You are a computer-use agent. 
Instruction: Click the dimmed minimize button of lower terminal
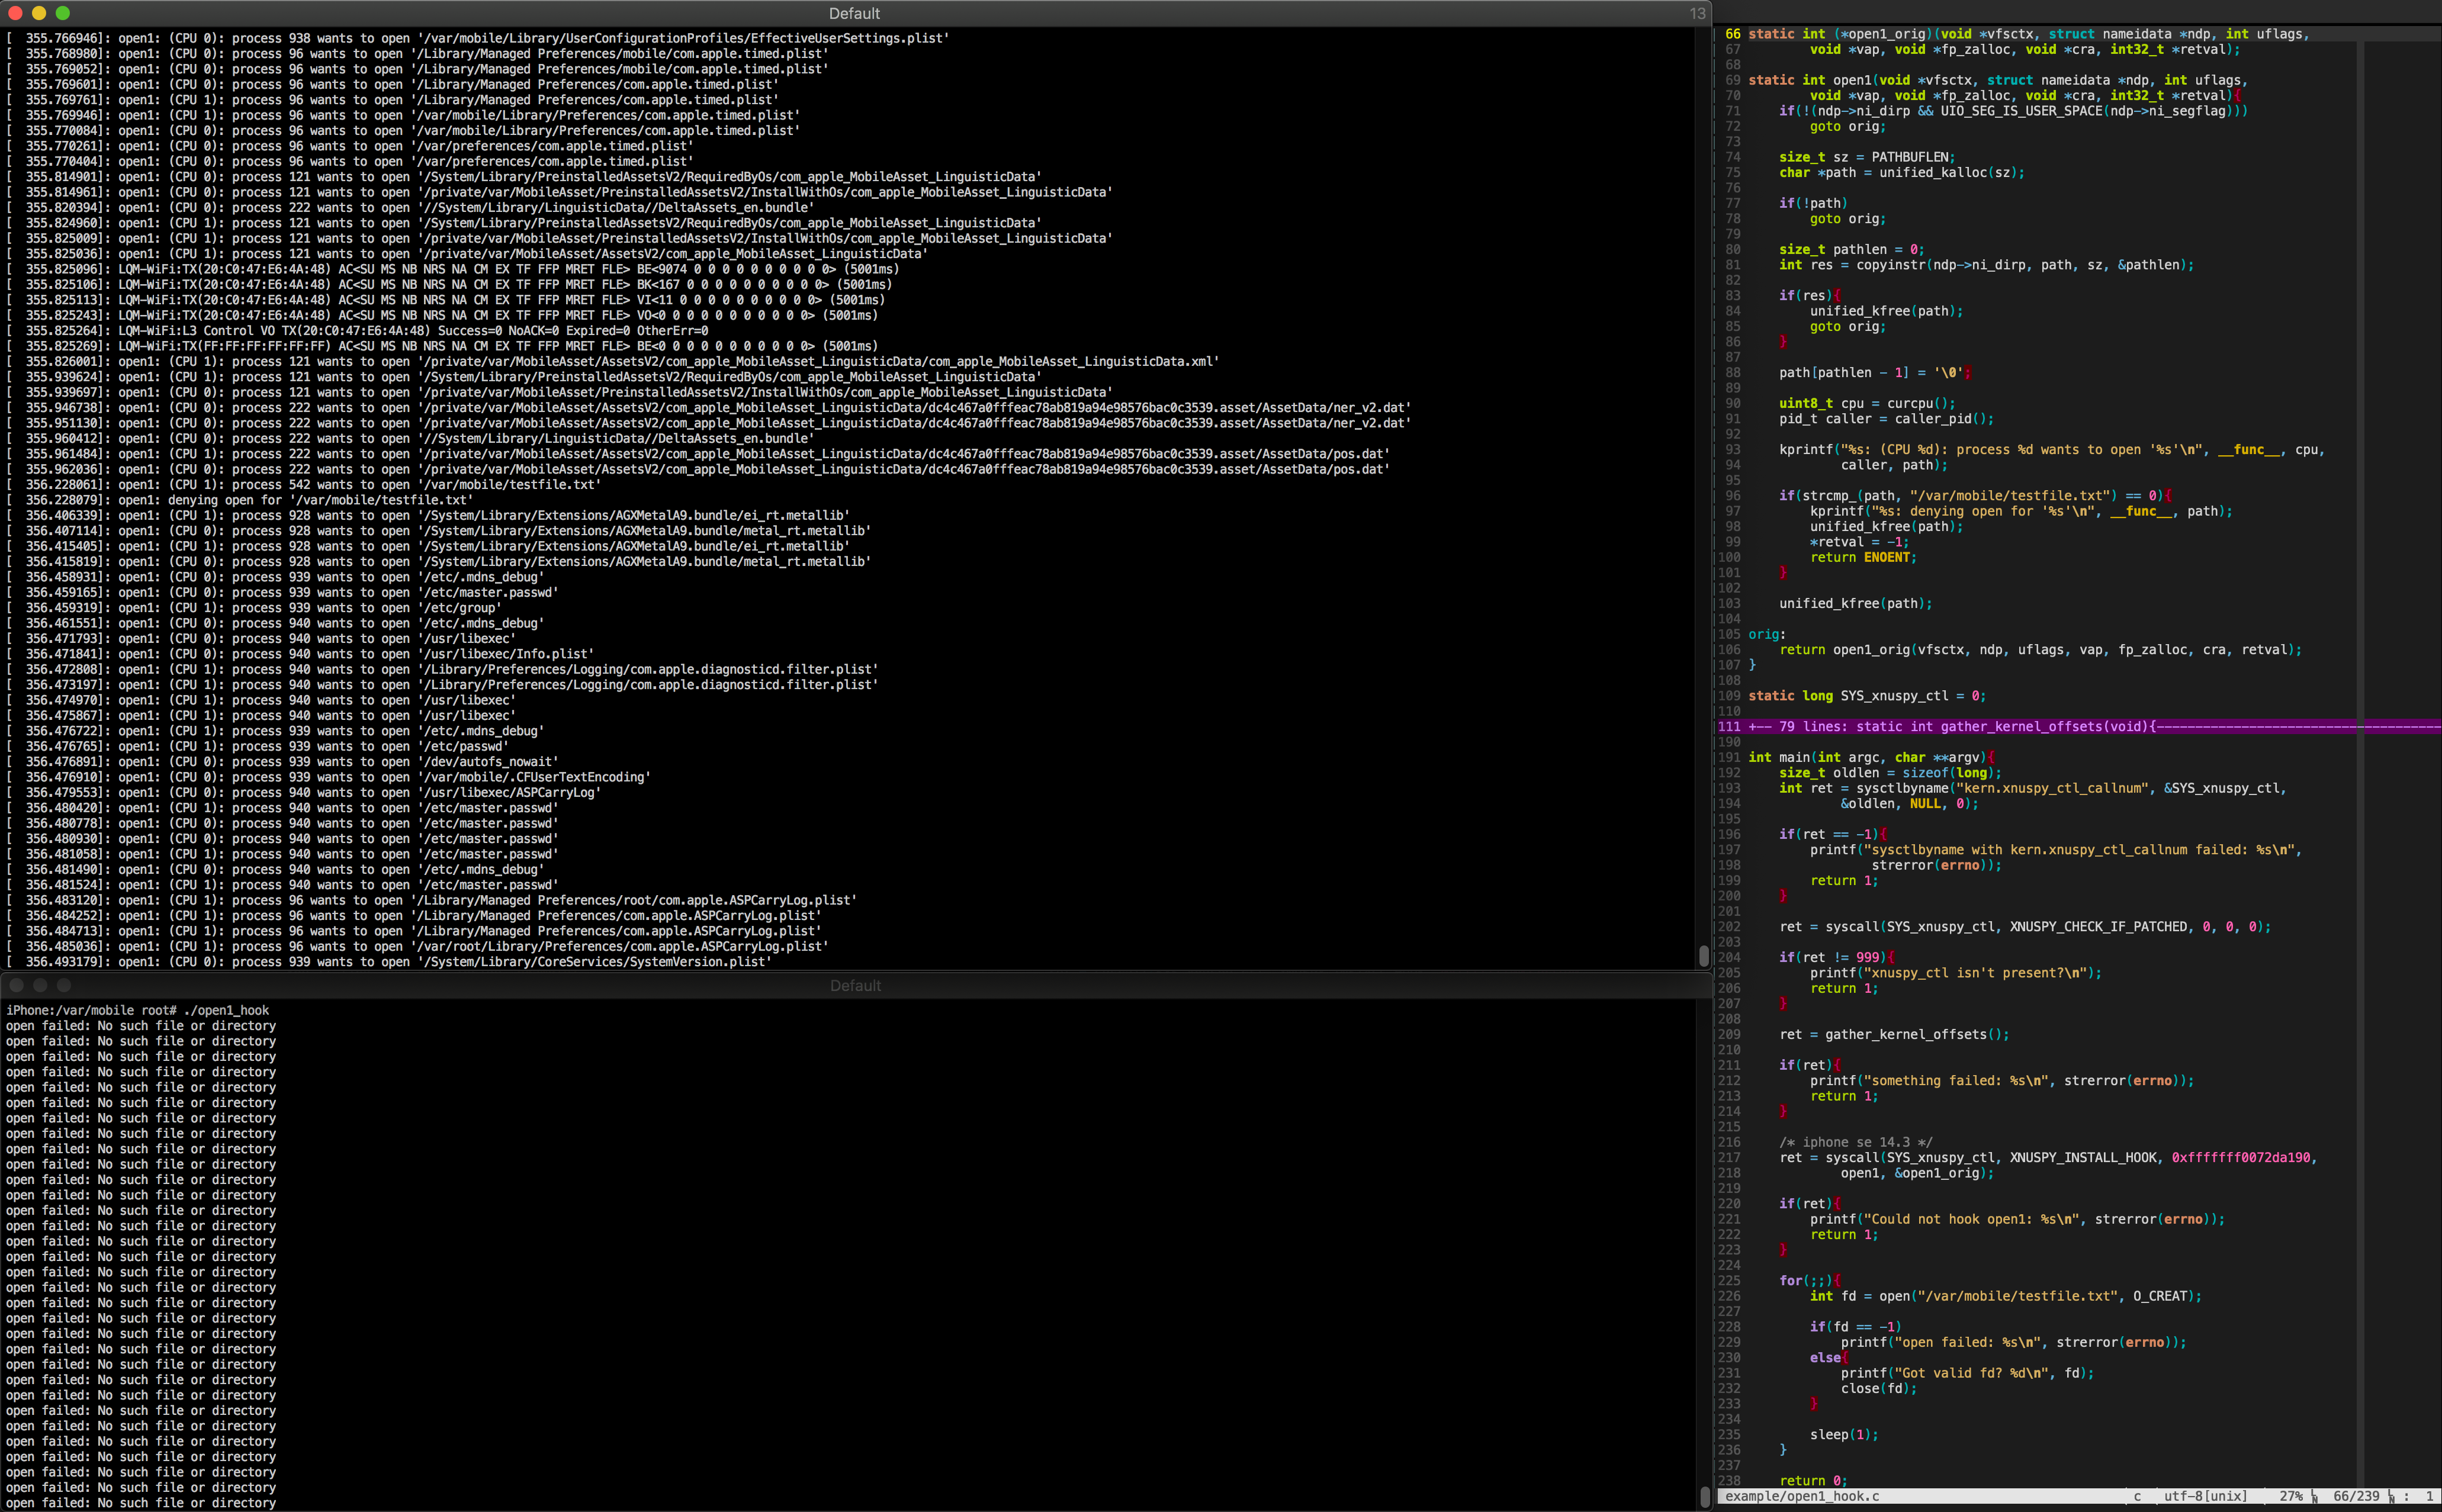click(x=39, y=985)
